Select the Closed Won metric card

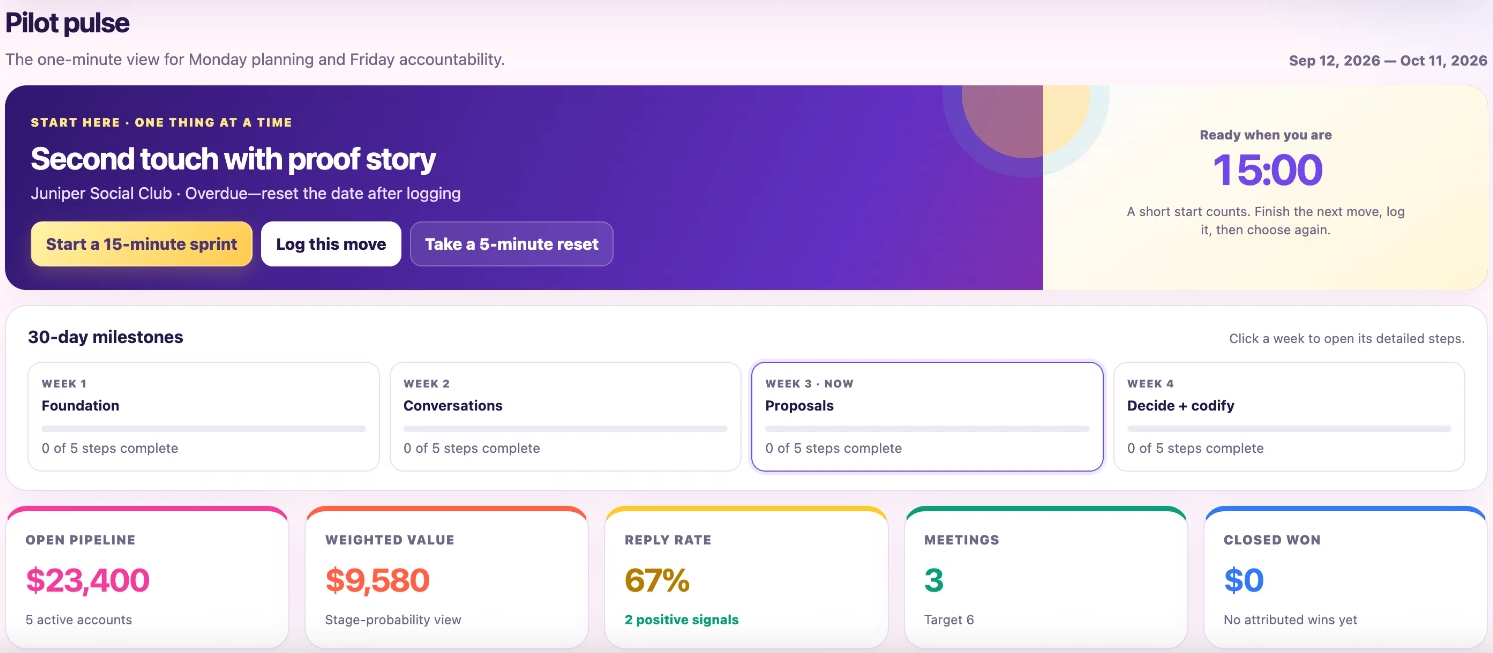(x=1346, y=578)
